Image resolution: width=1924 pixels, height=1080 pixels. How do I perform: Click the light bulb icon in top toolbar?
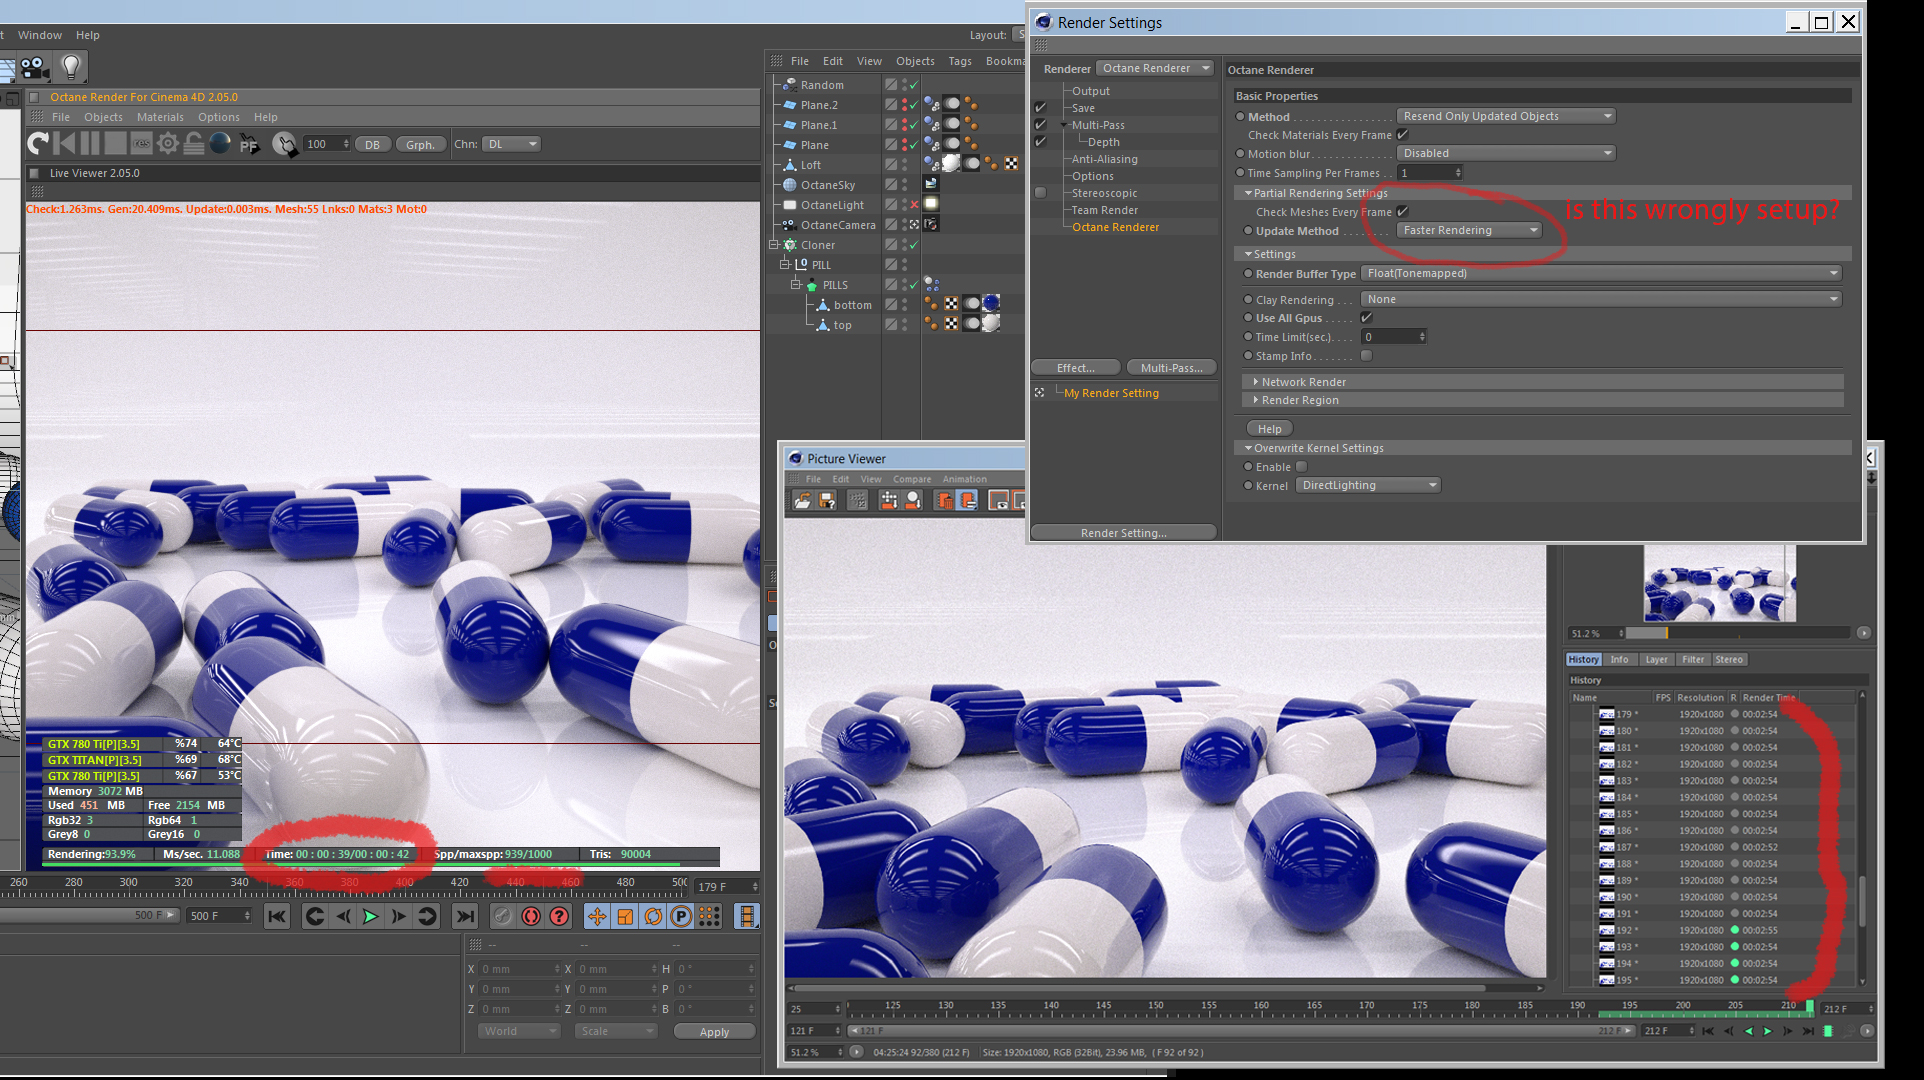coord(71,67)
